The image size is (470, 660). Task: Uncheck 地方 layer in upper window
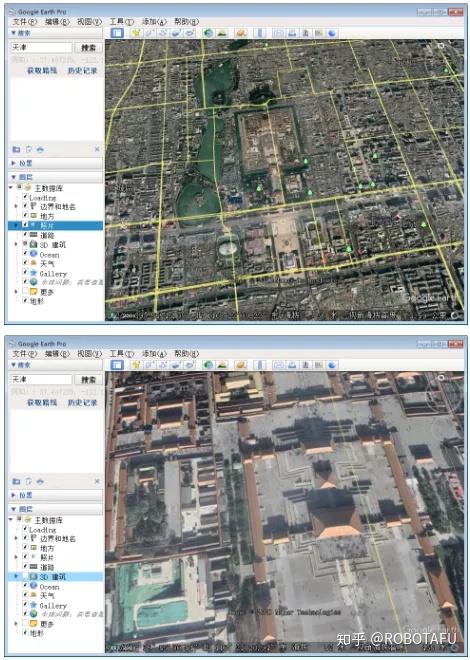pos(25,216)
